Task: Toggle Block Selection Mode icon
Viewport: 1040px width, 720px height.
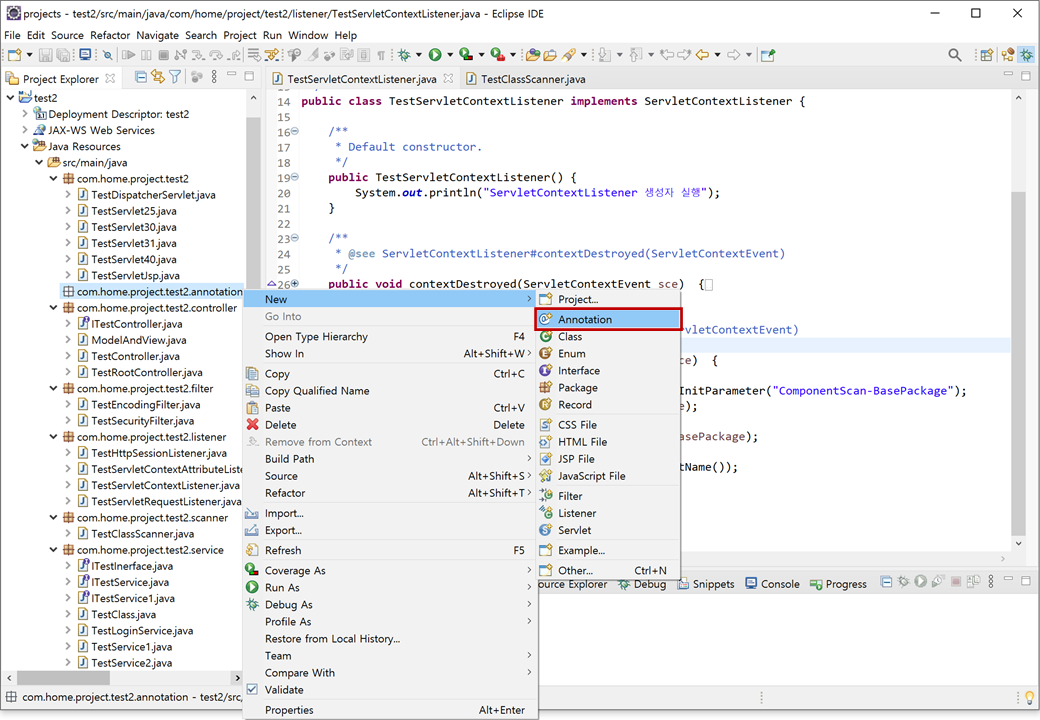Action: (363, 55)
